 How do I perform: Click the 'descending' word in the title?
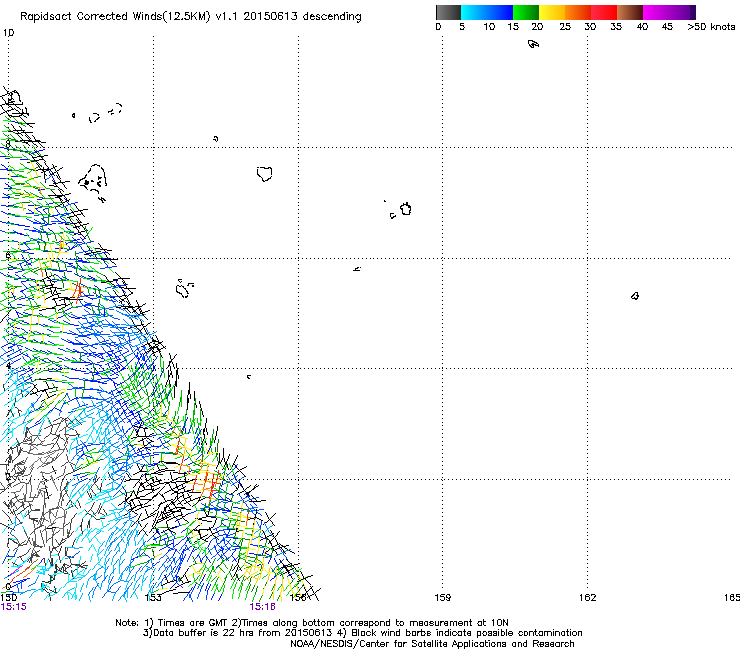click(332, 17)
